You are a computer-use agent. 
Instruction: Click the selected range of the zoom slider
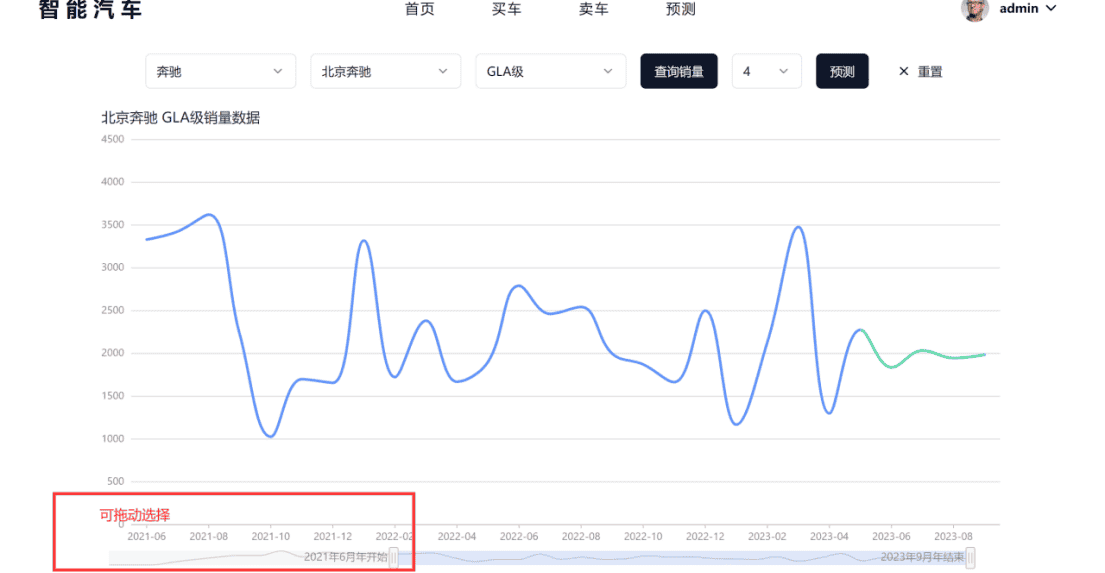pyautogui.click(x=682, y=557)
